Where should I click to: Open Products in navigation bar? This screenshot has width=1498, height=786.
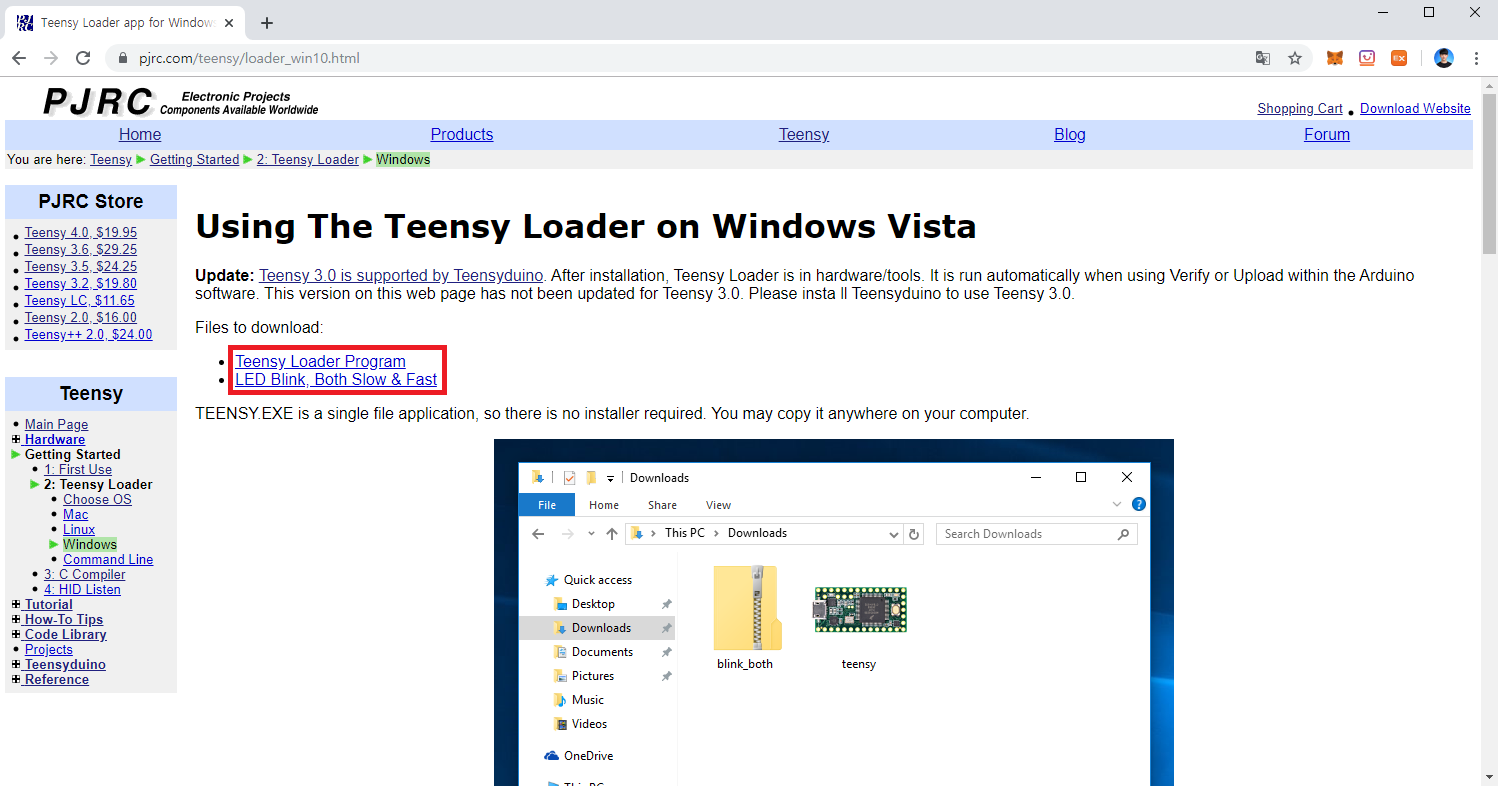[x=462, y=134]
